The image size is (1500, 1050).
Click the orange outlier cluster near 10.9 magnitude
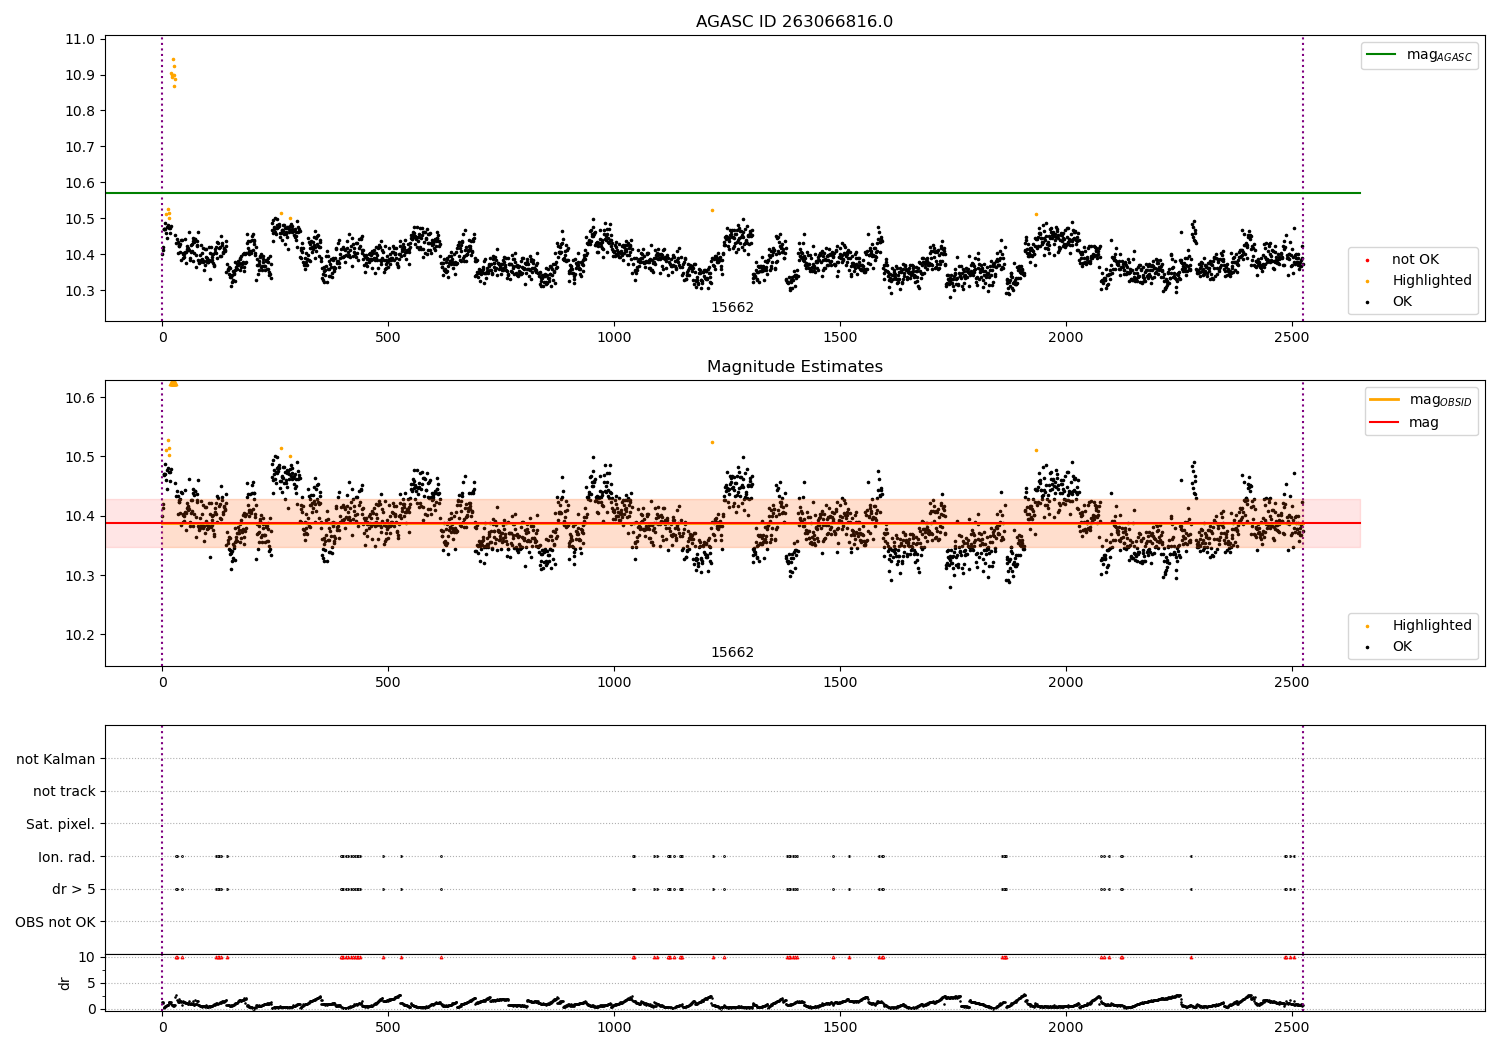click(x=173, y=73)
